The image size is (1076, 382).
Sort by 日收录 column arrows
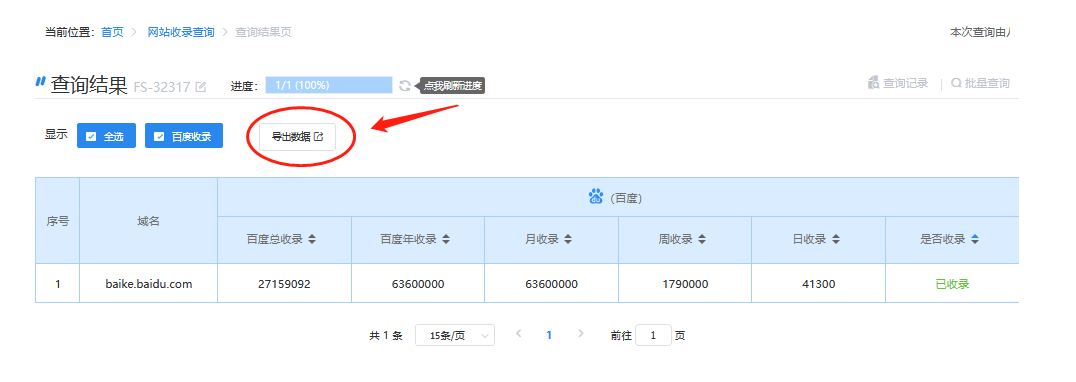[x=835, y=239]
